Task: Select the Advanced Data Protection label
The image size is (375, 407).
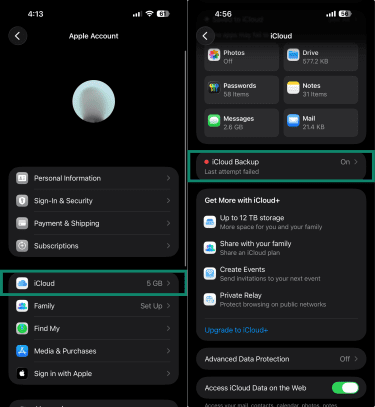Action: pos(247,359)
